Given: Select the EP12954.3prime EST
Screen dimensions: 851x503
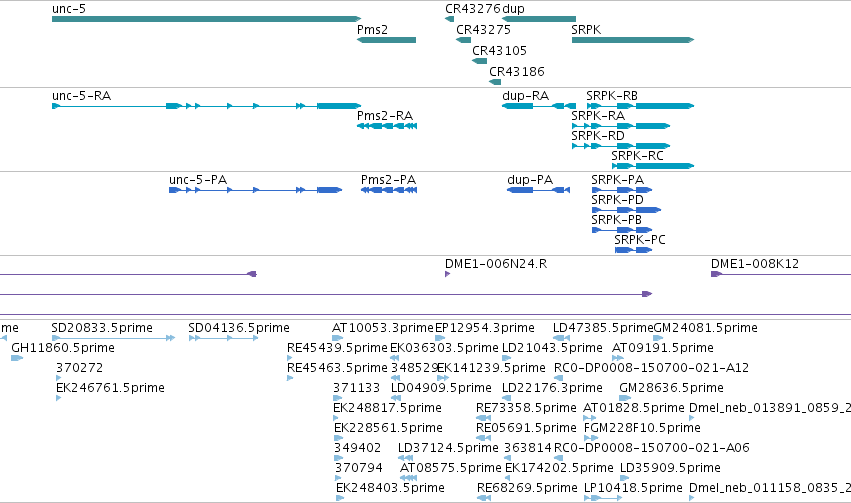Looking at the screenshot, I should (x=440, y=338).
